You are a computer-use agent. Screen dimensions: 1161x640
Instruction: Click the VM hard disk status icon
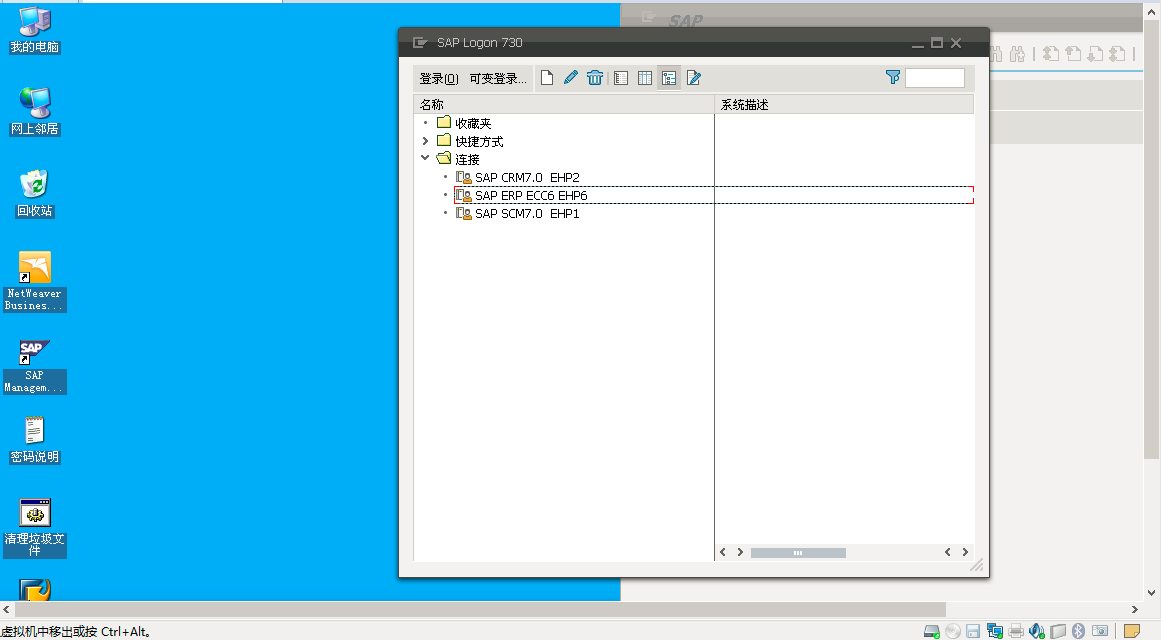(x=931, y=631)
